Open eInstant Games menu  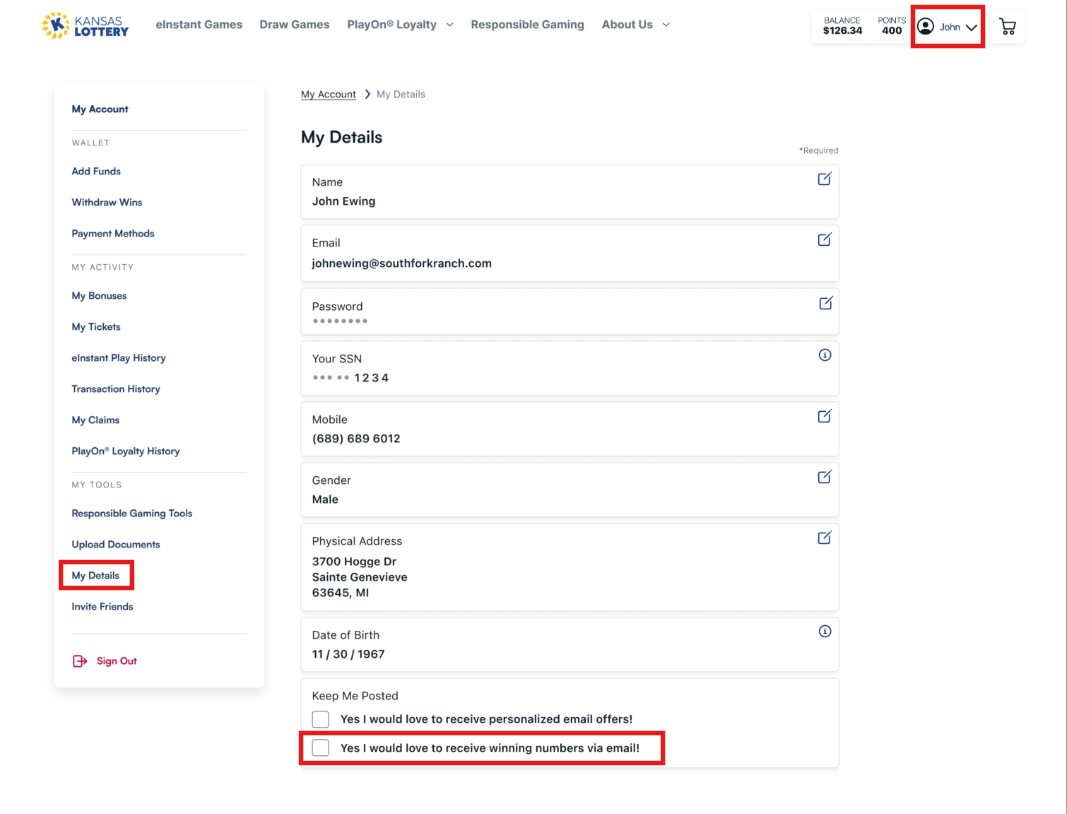pyautogui.click(x=199, y=25)
